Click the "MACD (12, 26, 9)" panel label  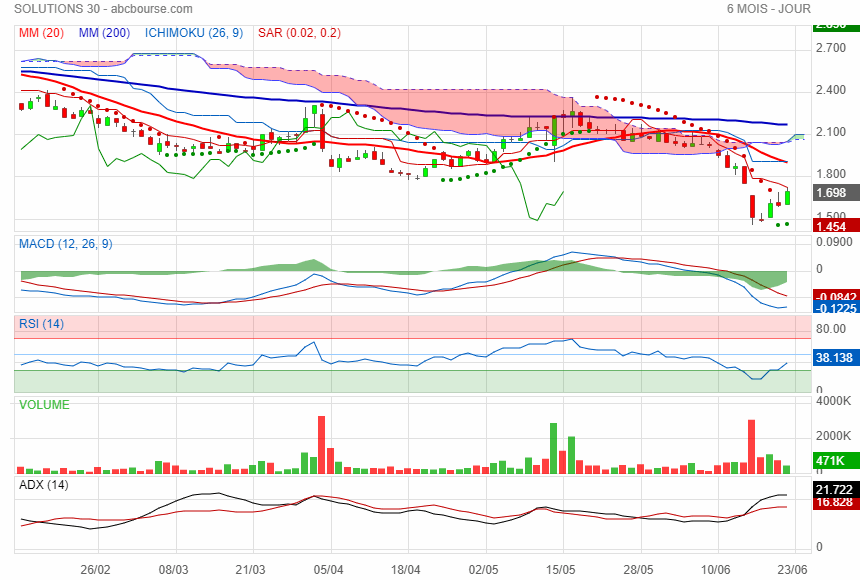[66, 244]
